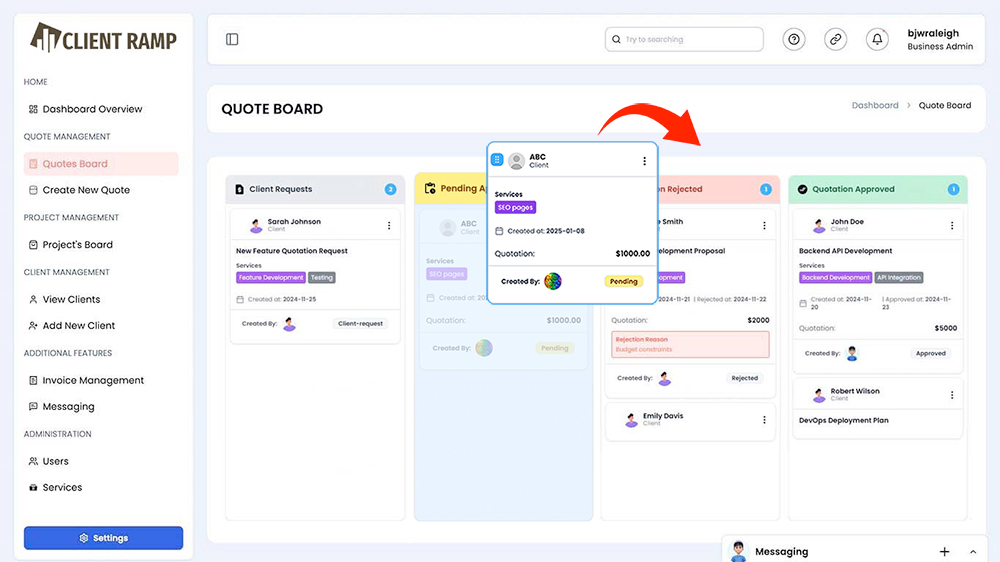Viewport: 1000px width, 562px height.
Task: Click Client-request status badge
Action: click(x=360, y=324)
